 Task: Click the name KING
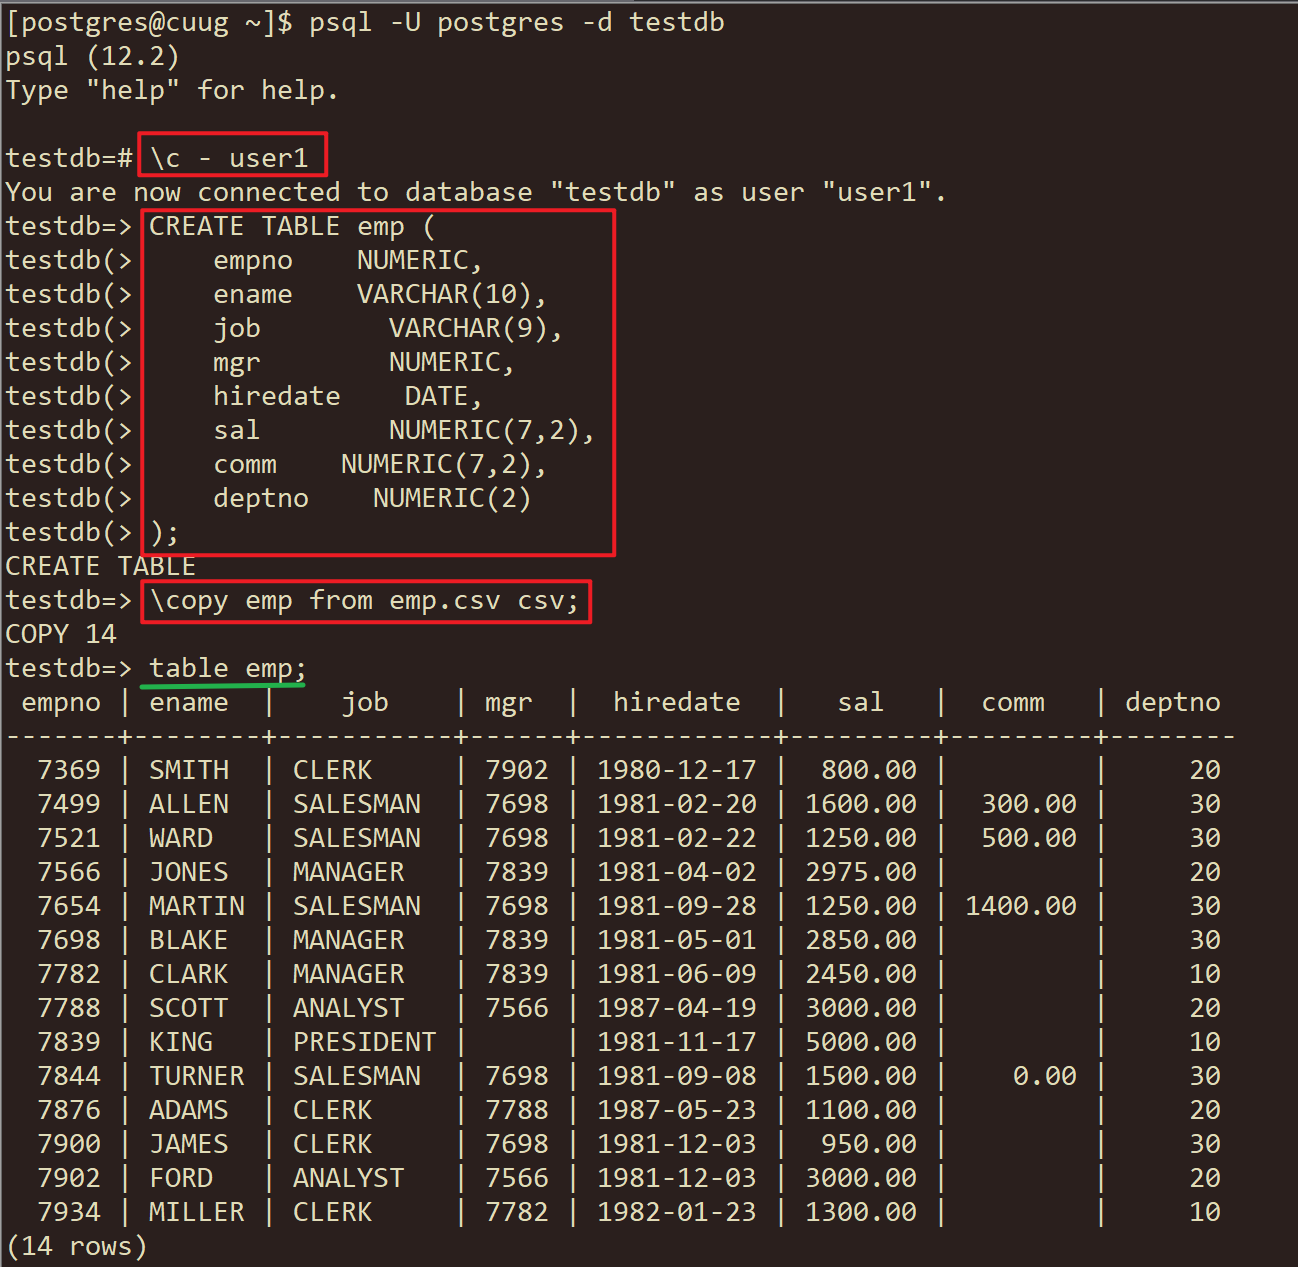181,1042
